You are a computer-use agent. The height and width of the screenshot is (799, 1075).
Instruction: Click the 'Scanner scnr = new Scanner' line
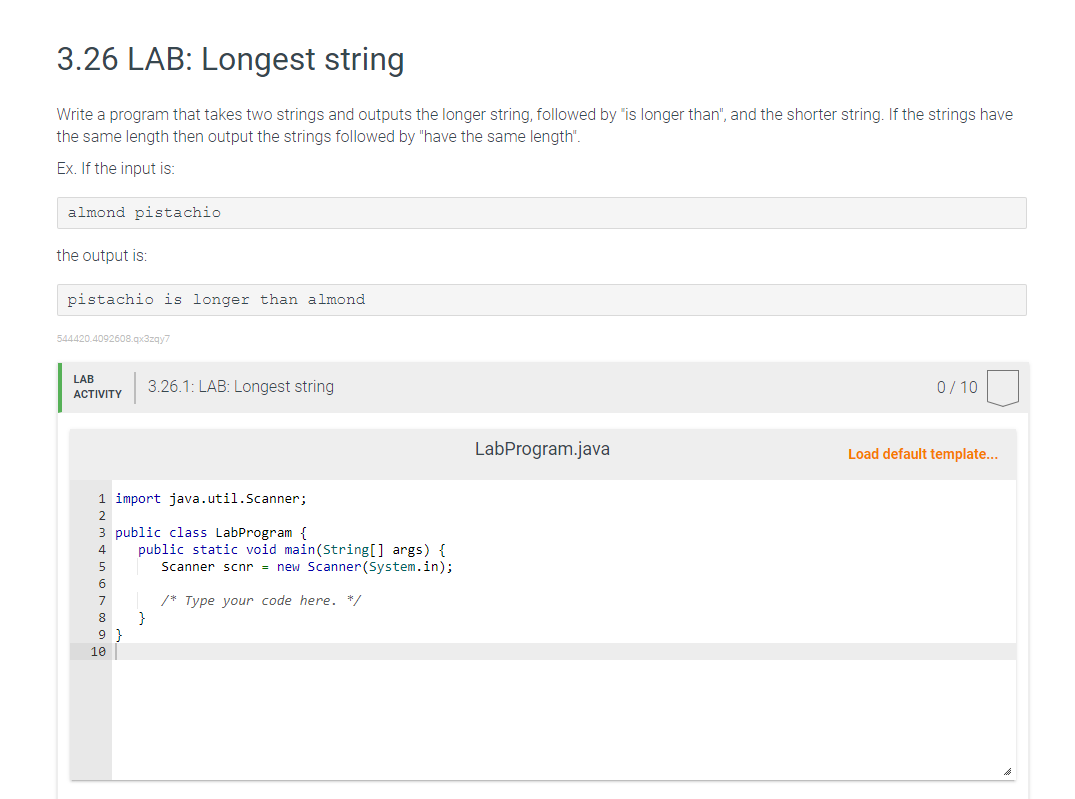(306, 567)
